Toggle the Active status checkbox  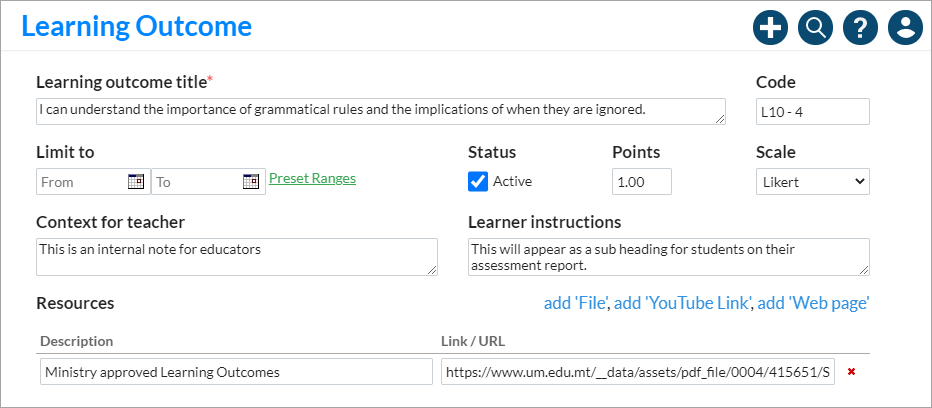tap(478, 181)
